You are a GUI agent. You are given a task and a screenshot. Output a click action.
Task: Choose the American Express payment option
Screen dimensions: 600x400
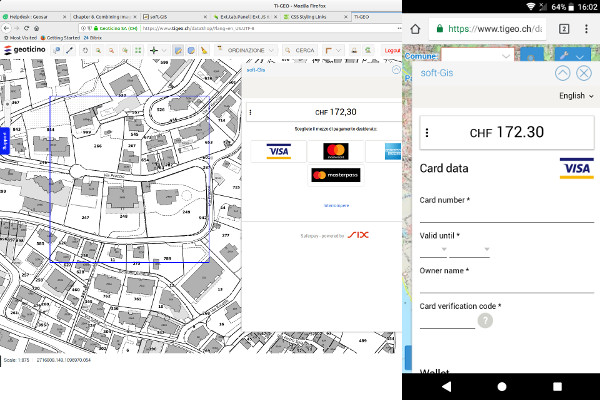384,151
